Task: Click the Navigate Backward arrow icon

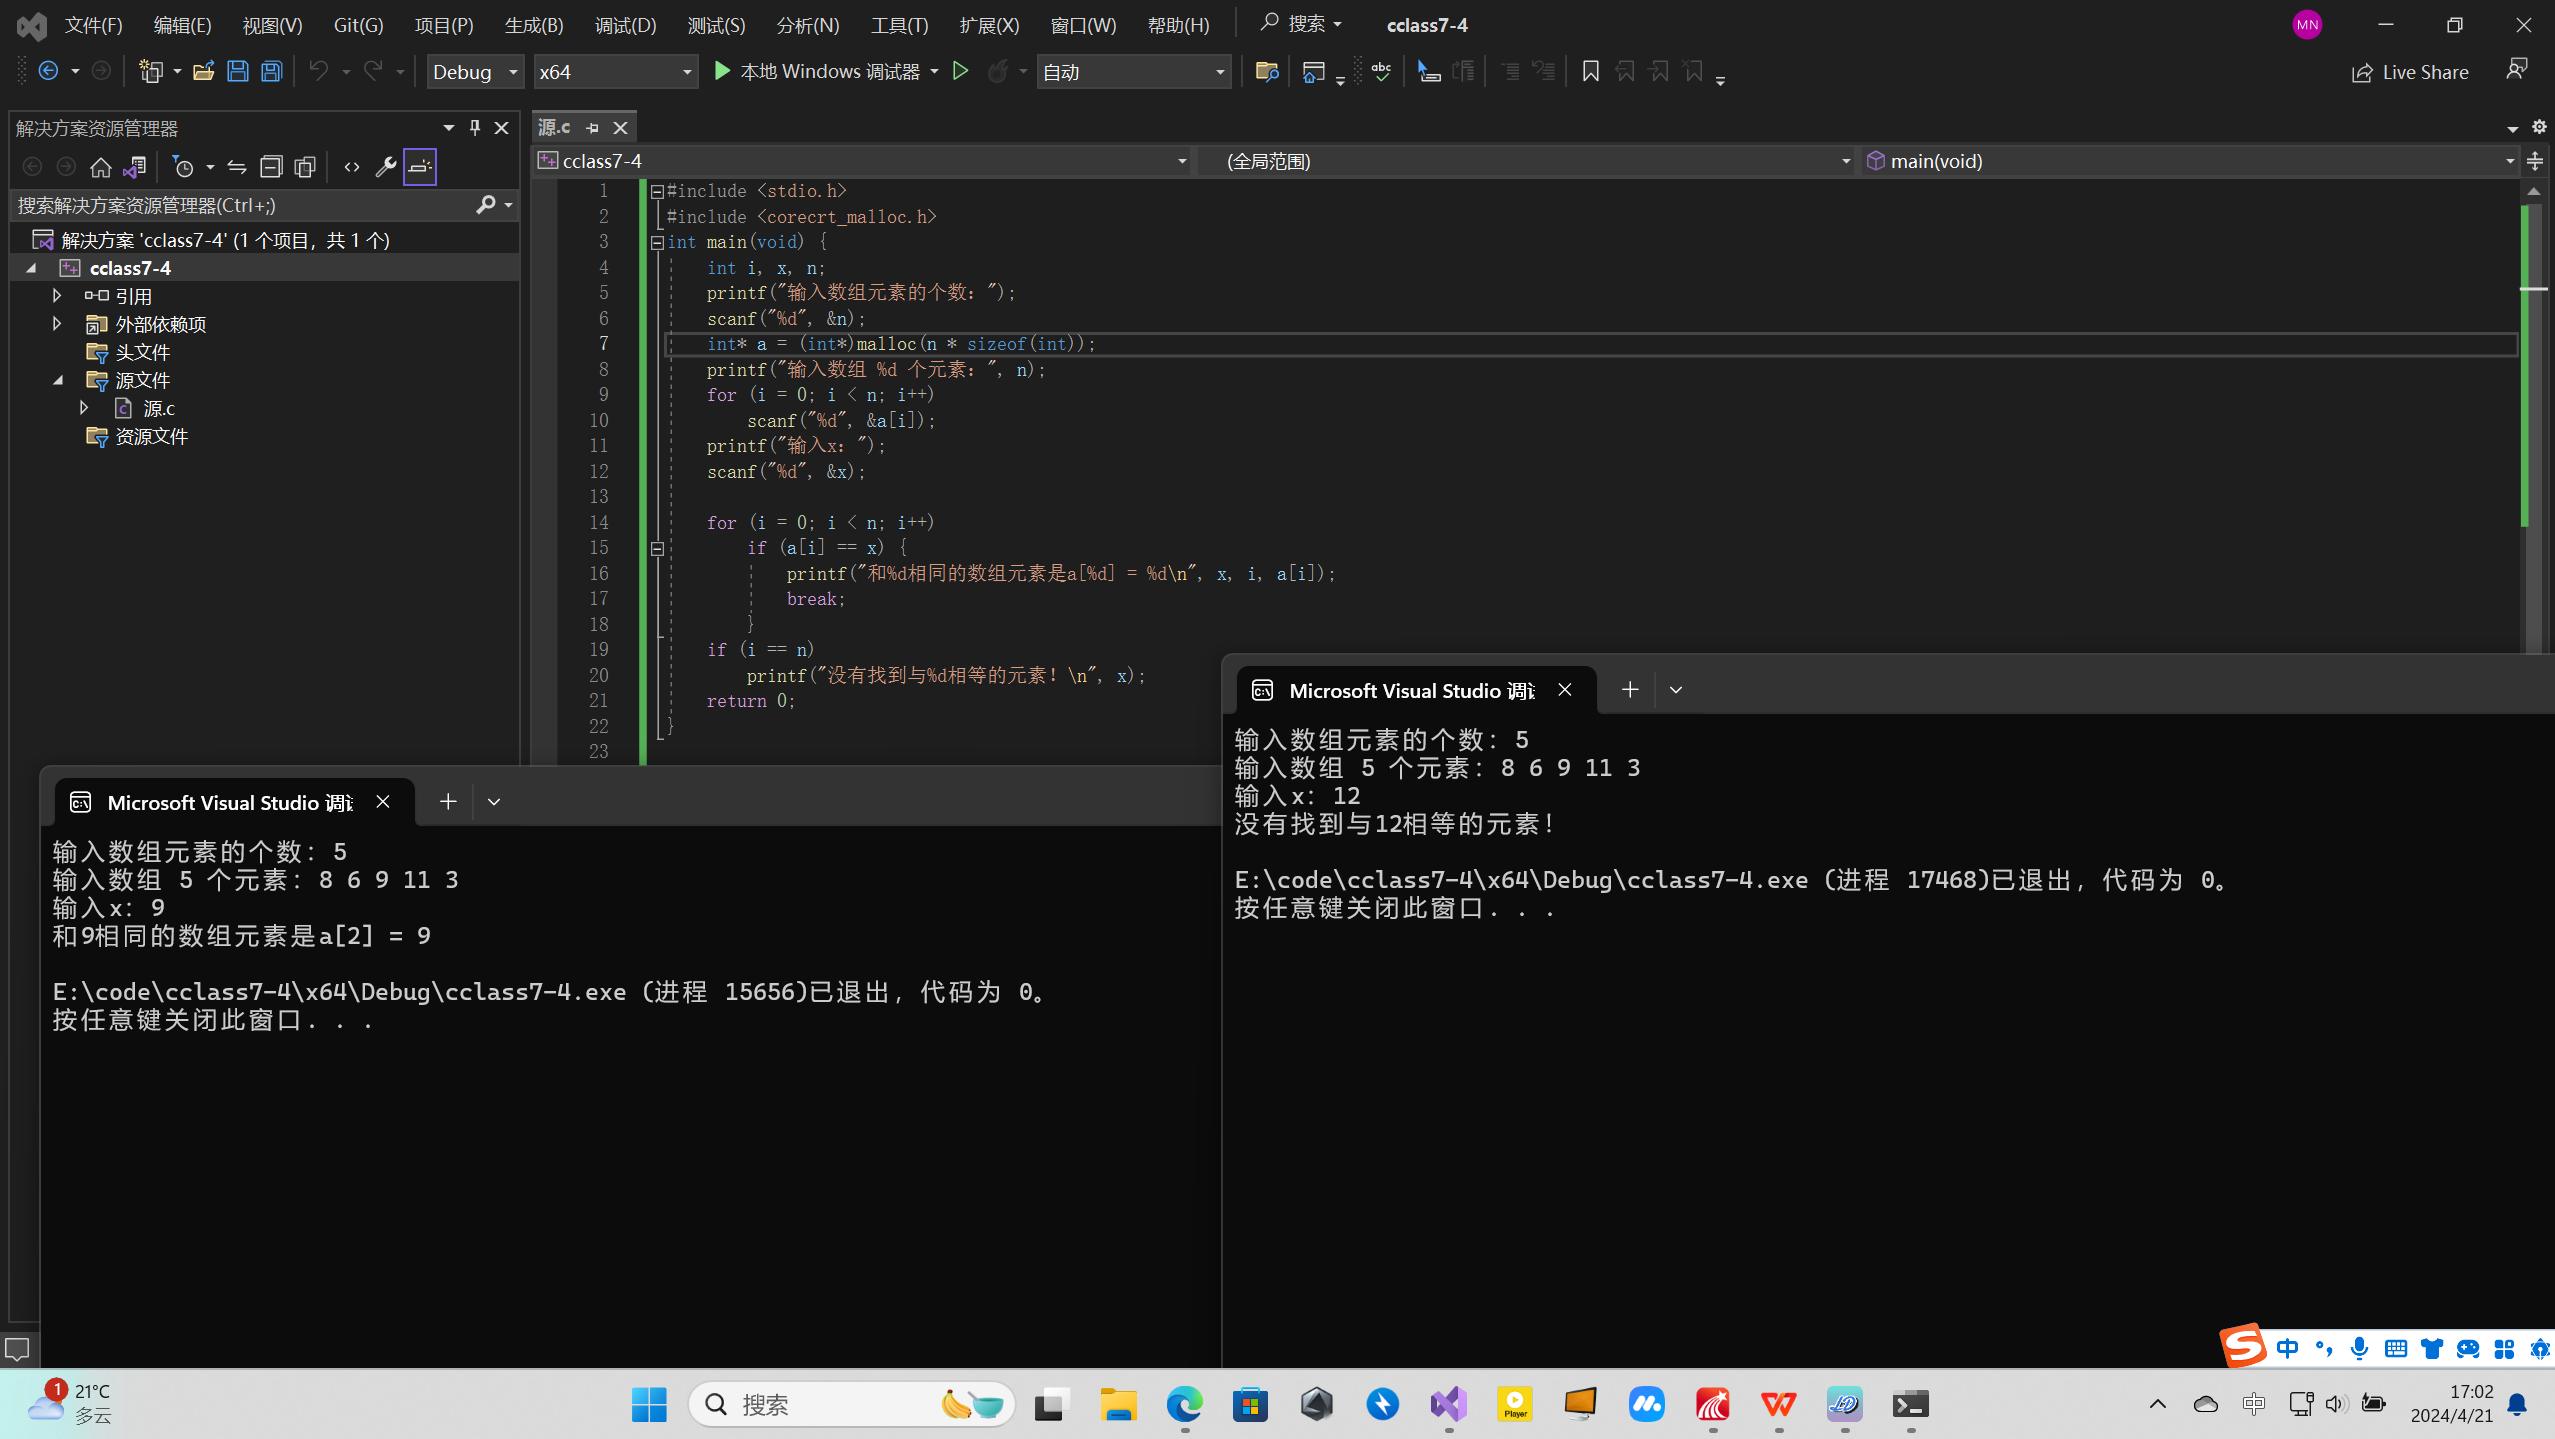Action: tap(47, 71)
